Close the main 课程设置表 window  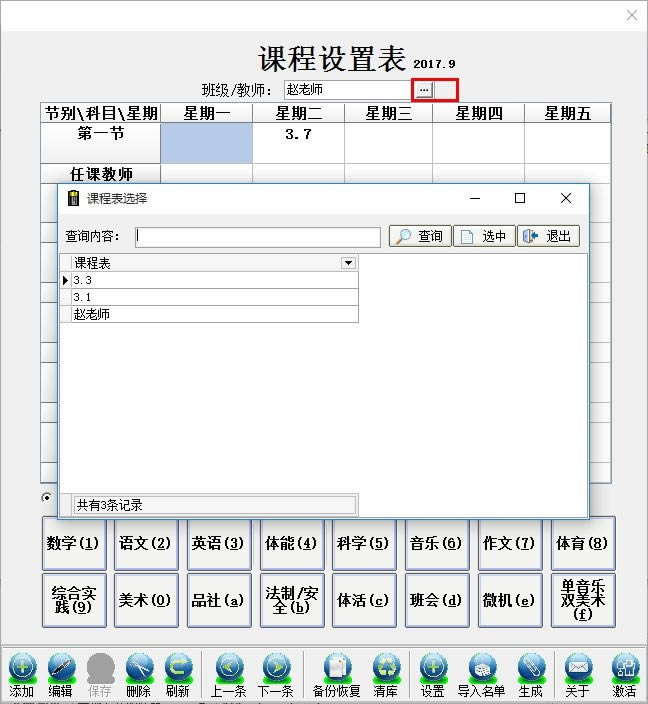point(632,15)
